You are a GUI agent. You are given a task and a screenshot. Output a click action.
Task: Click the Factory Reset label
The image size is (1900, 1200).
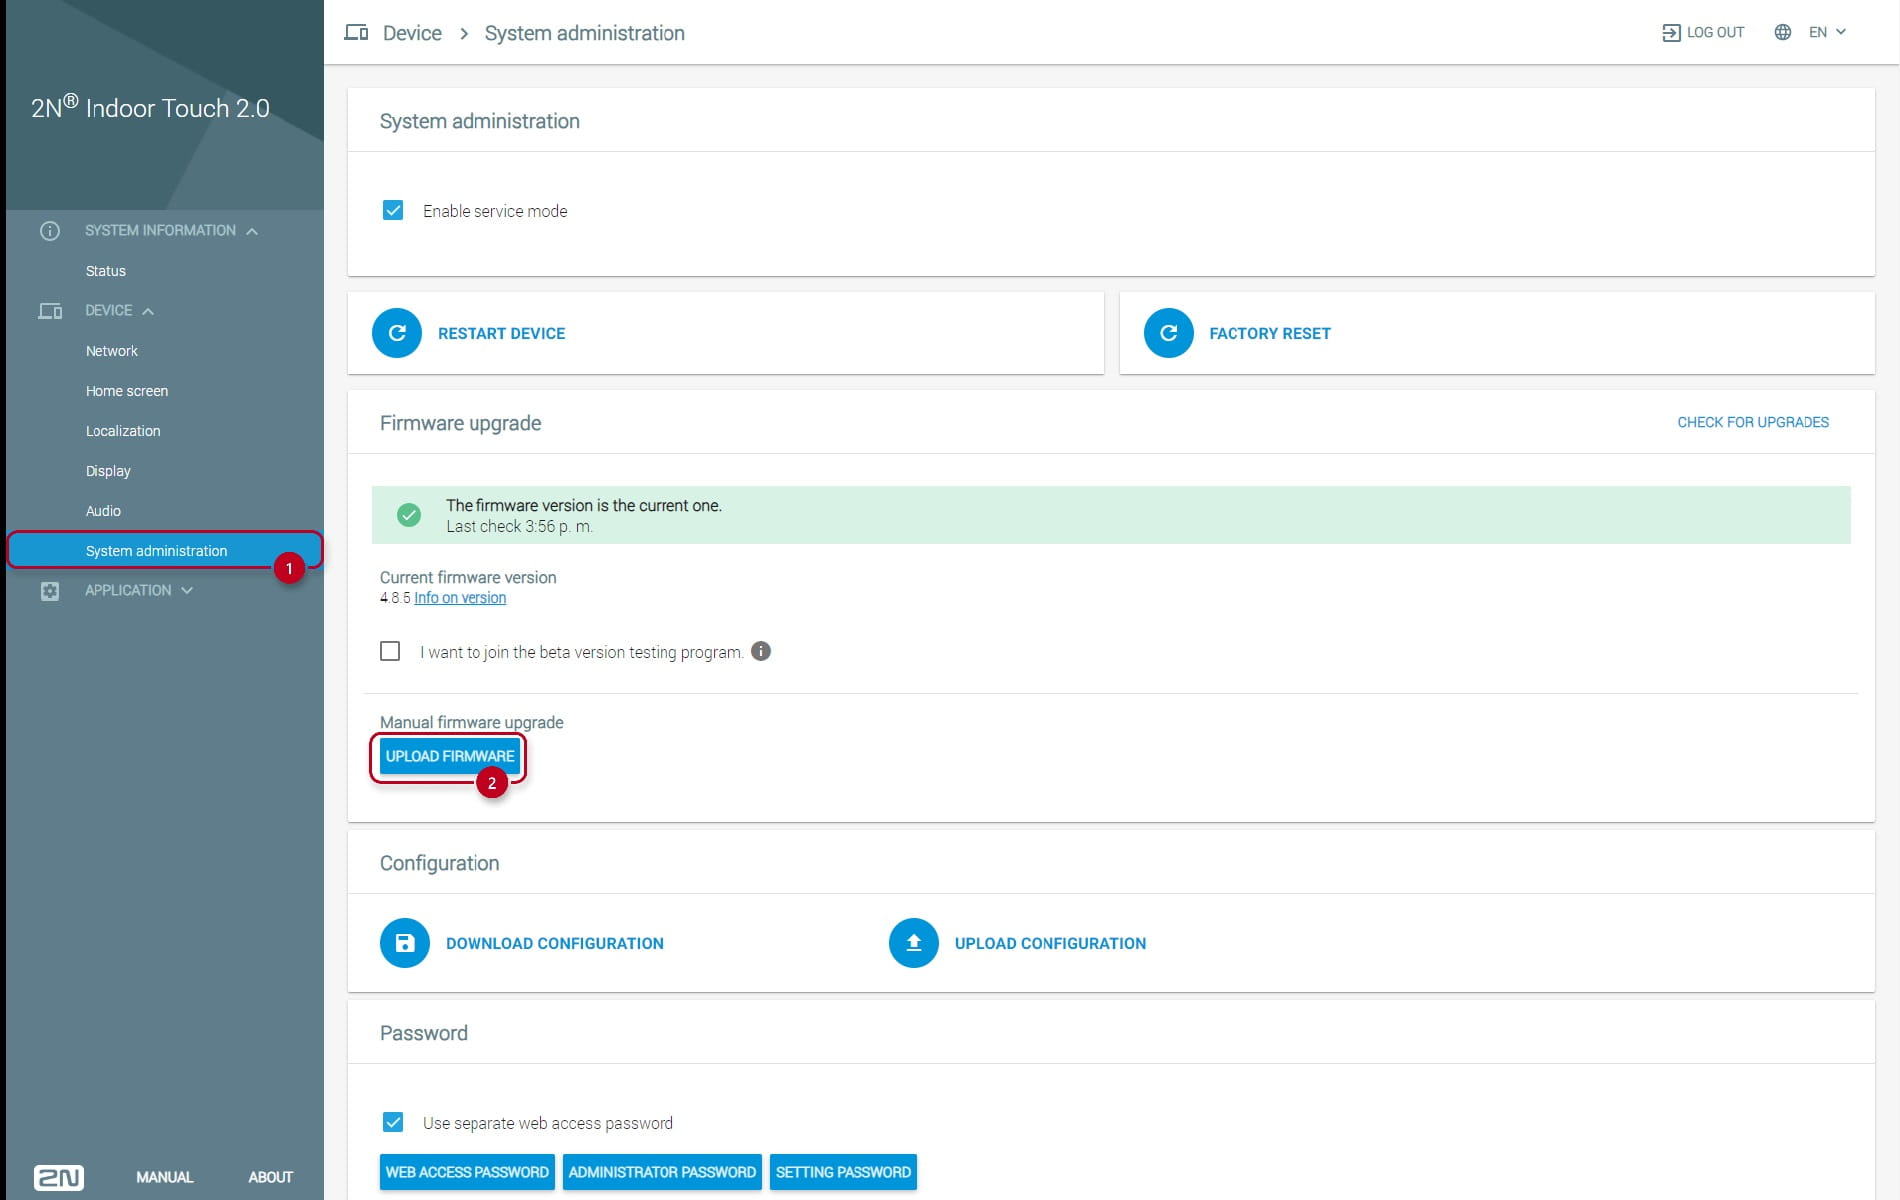(1270, 333)
